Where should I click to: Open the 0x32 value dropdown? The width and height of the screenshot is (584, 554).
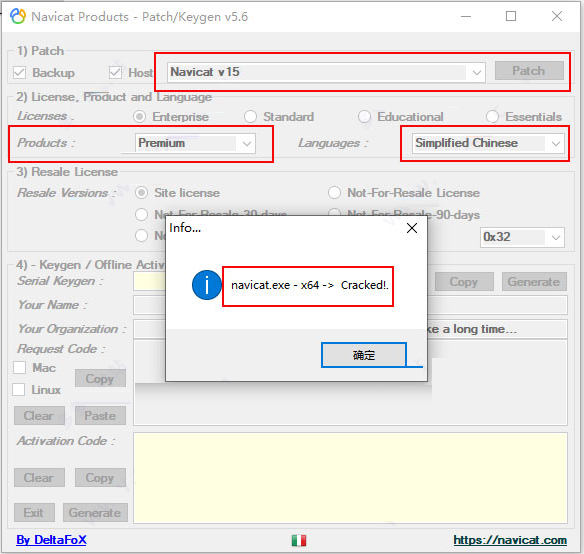(522, 237)
